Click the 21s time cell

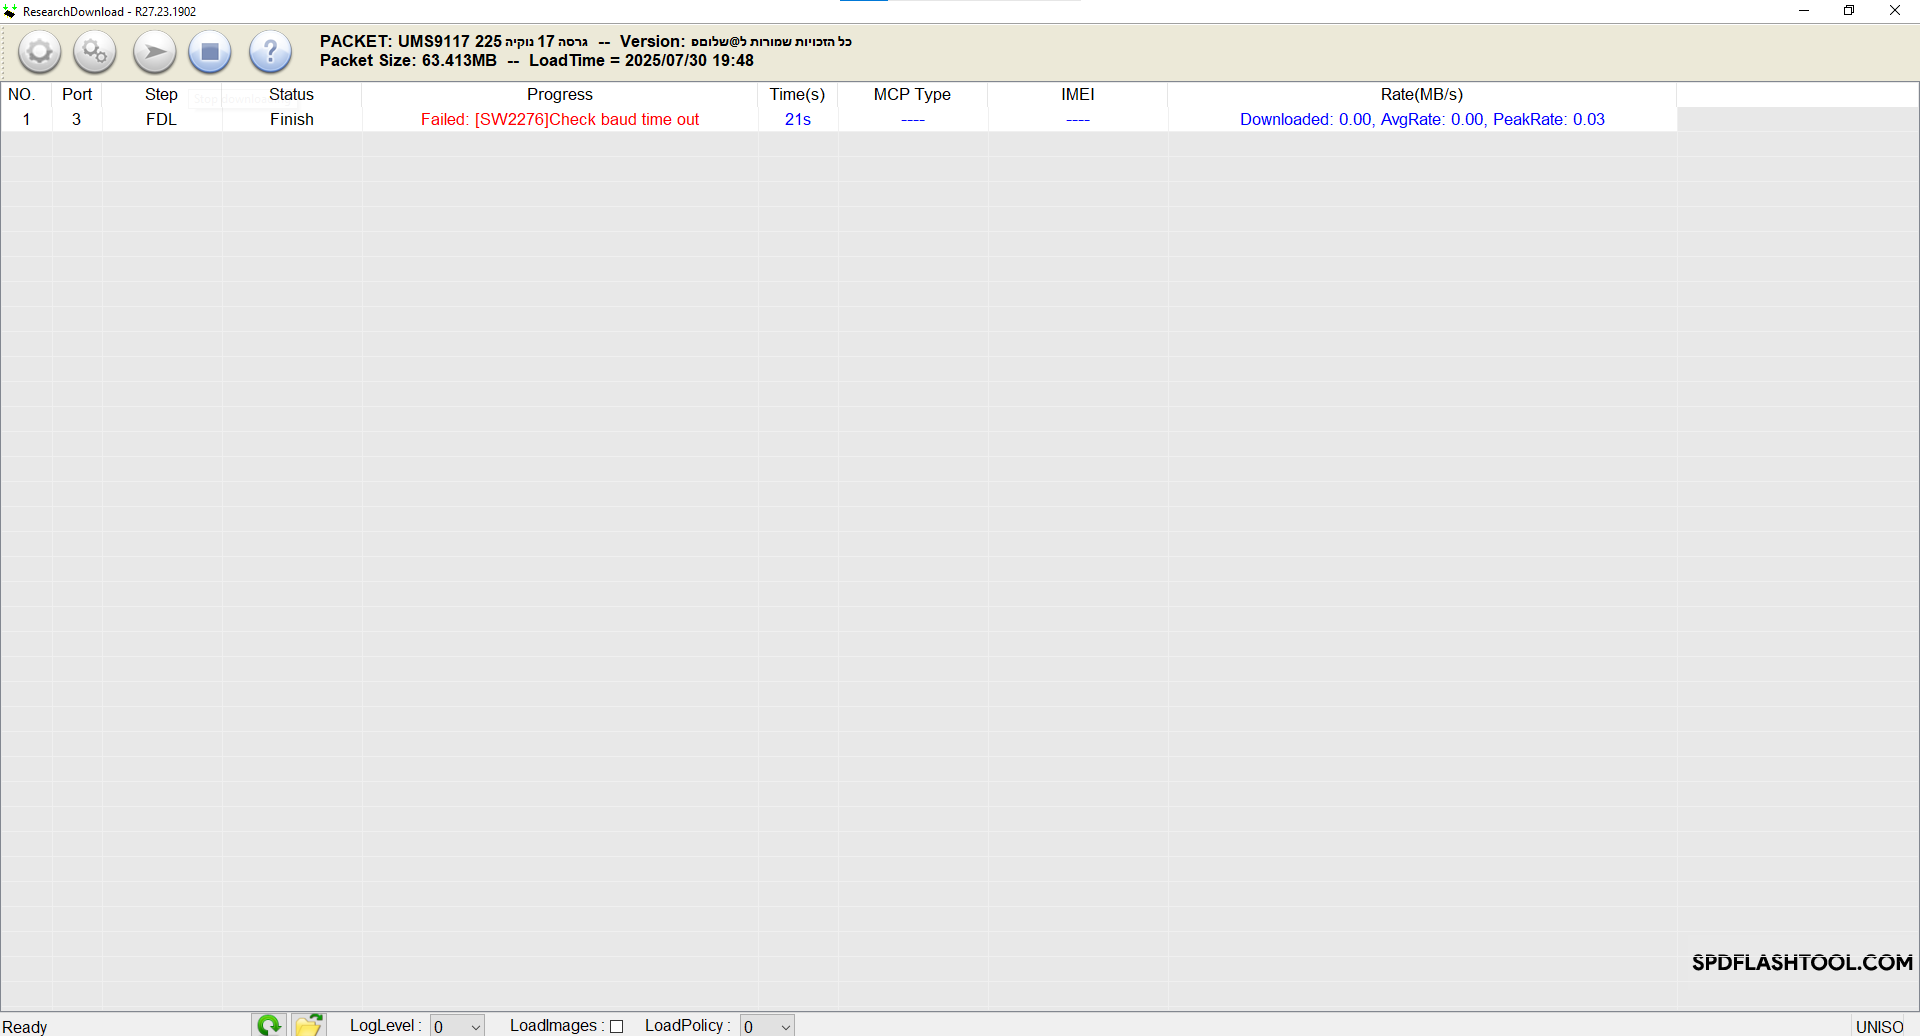click(x=797, y=119)
